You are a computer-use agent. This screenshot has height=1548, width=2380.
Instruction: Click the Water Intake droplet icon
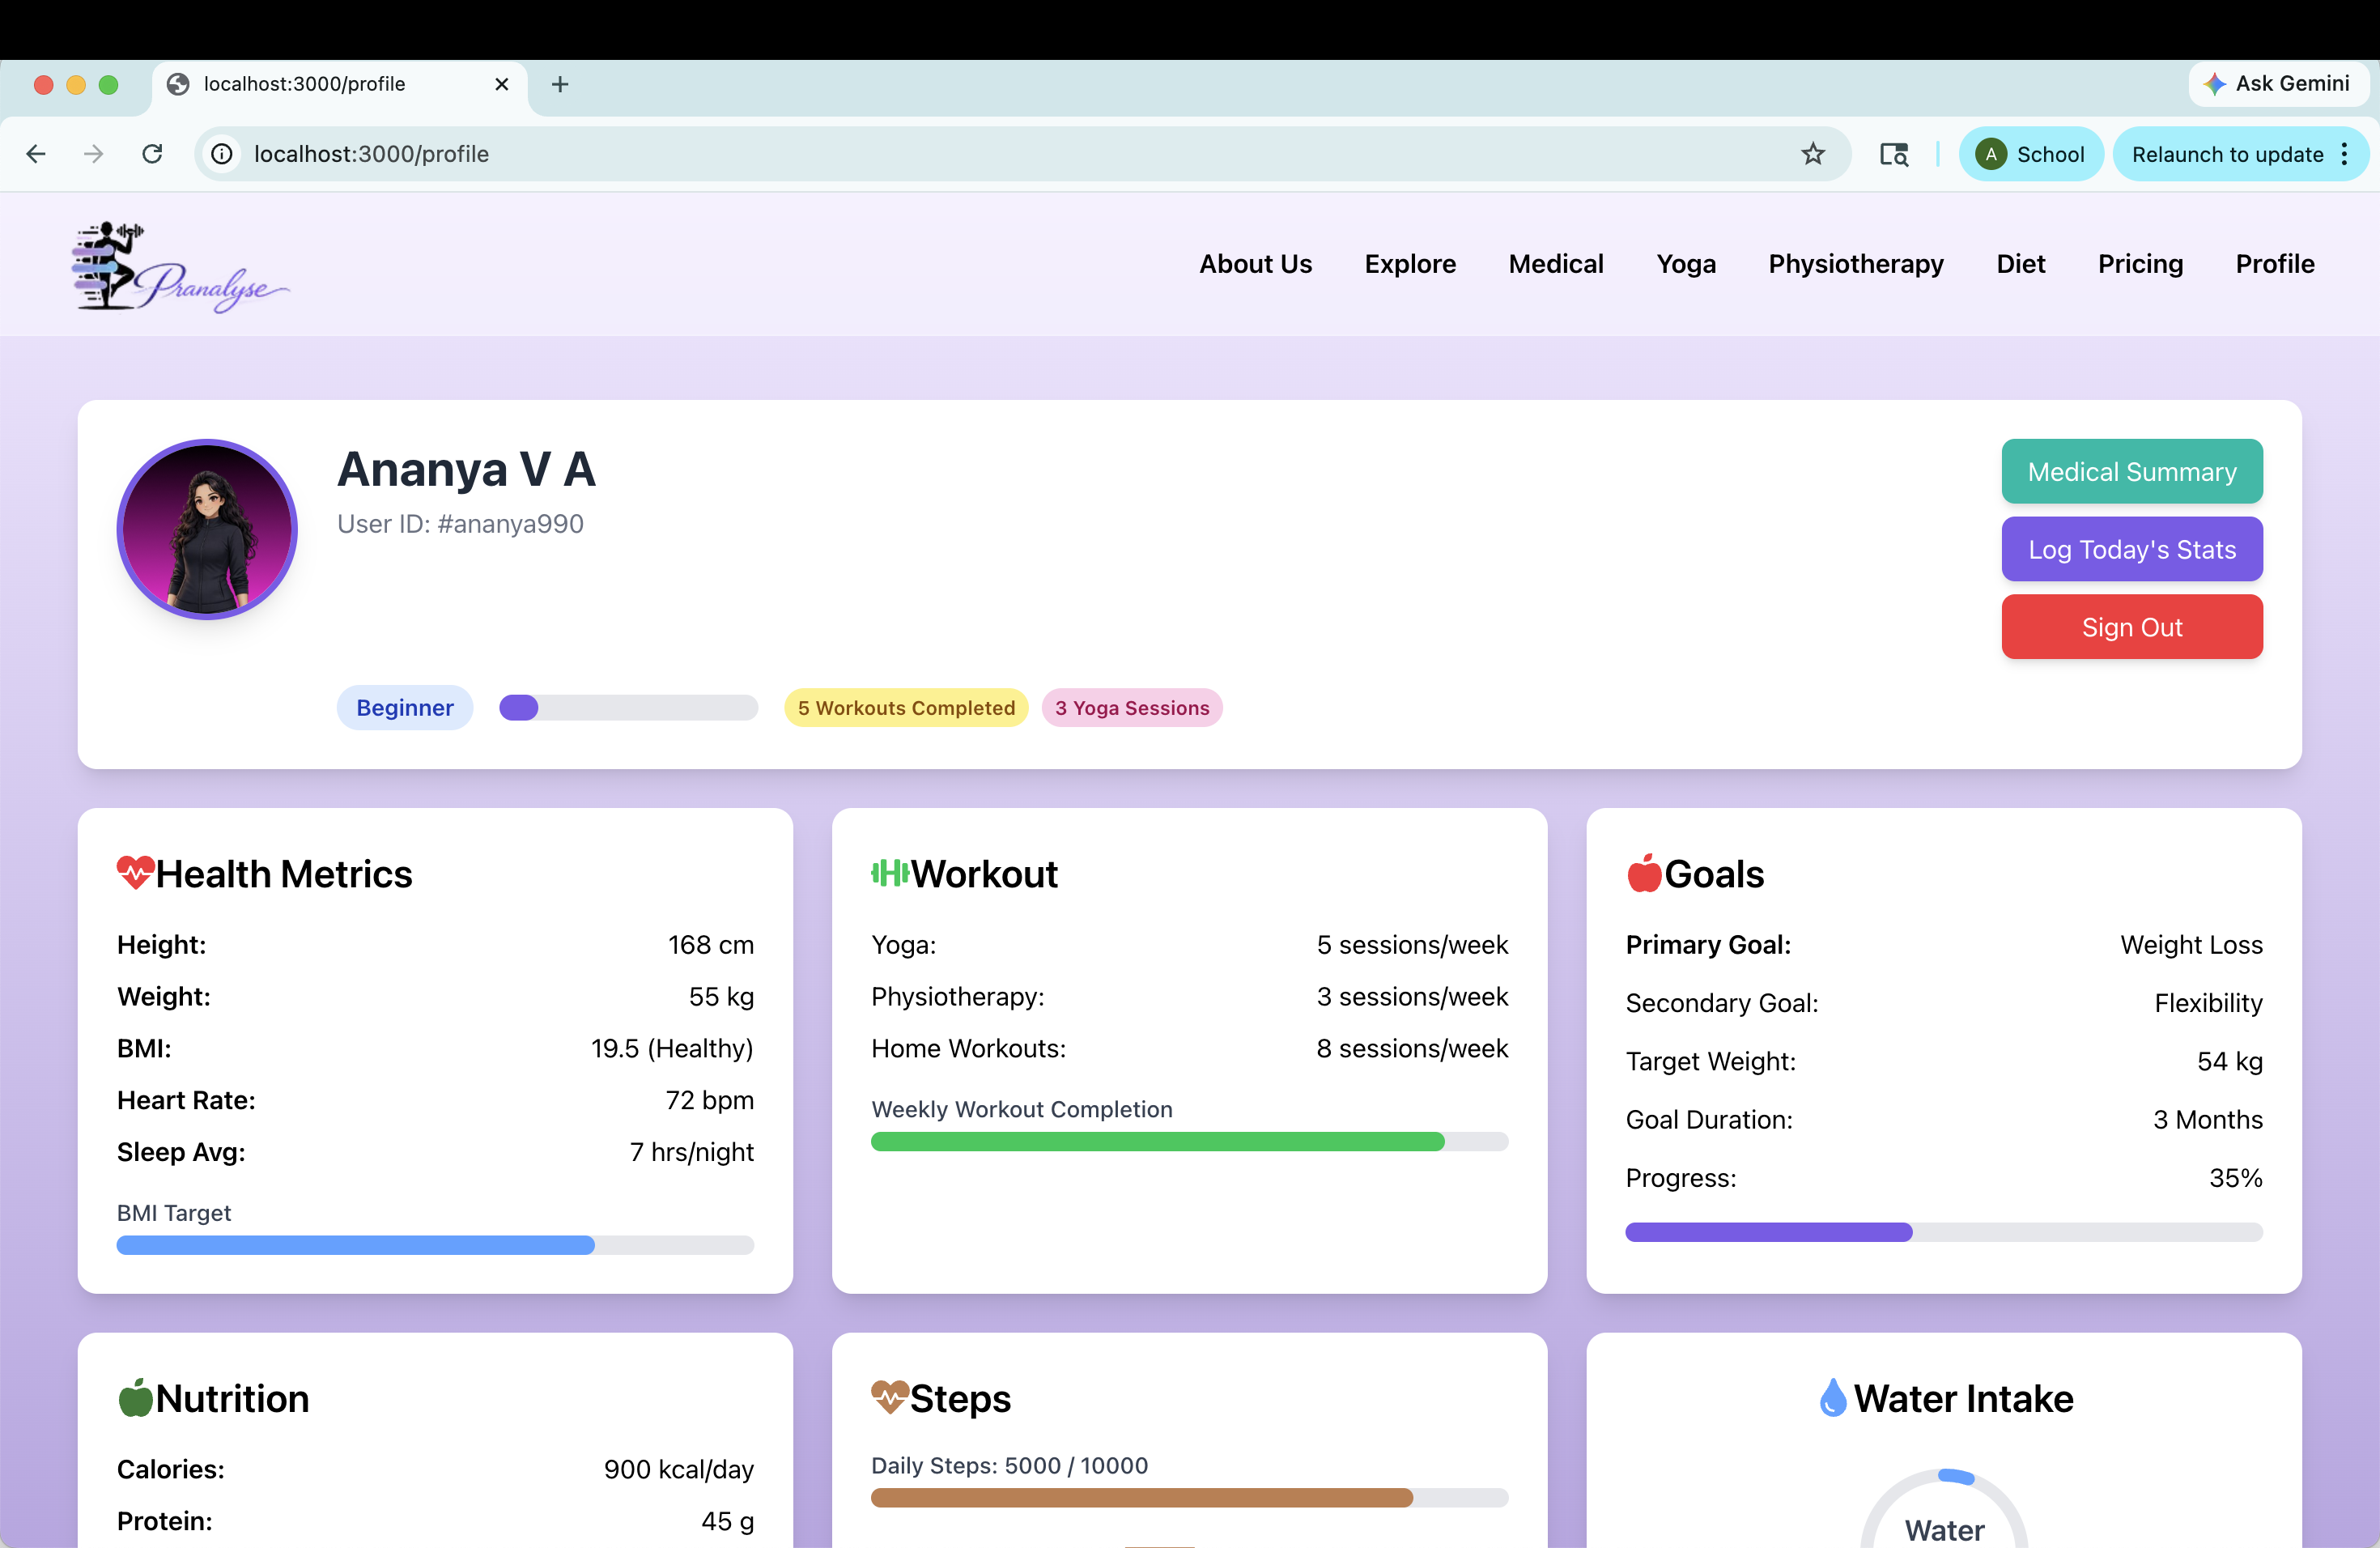coord(1833,1398)
